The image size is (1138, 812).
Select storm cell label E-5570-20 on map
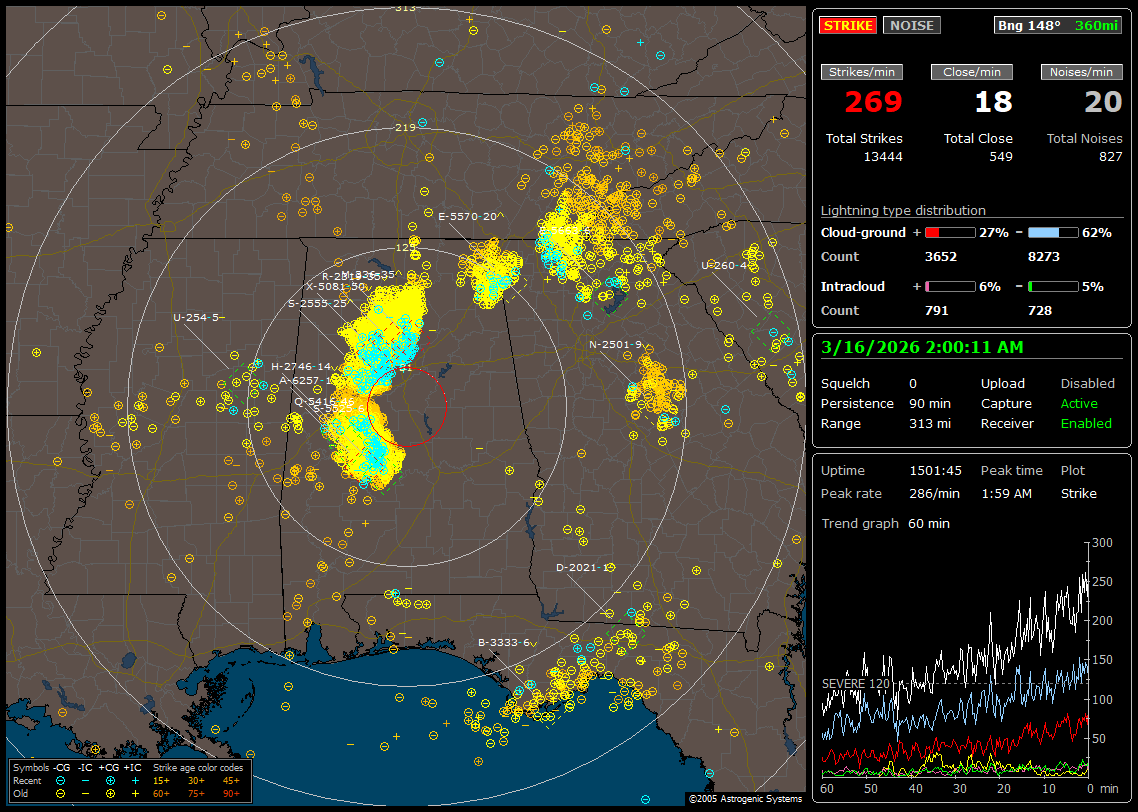[x=467, y=216]
